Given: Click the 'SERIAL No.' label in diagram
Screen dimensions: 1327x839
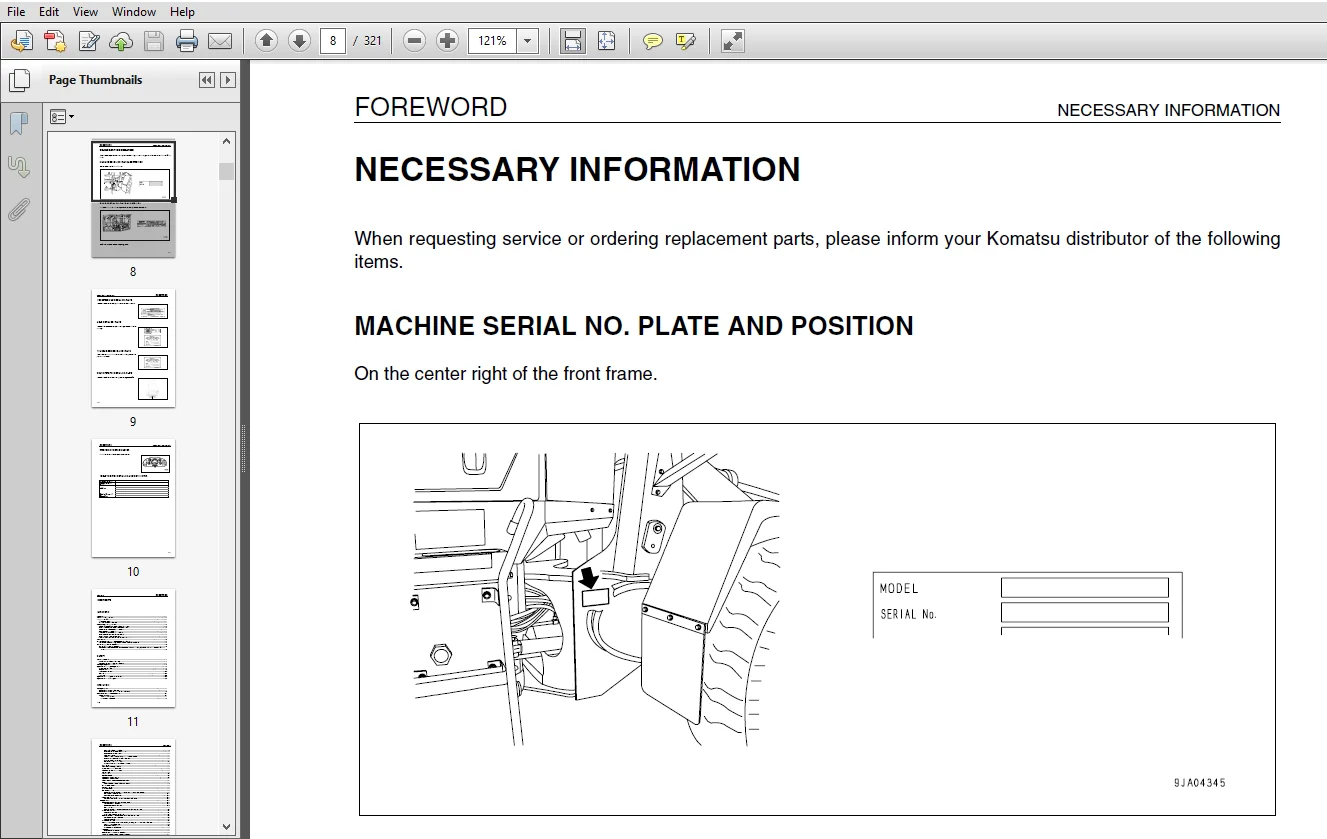Looking at the screenshot, I should [908, 614].
